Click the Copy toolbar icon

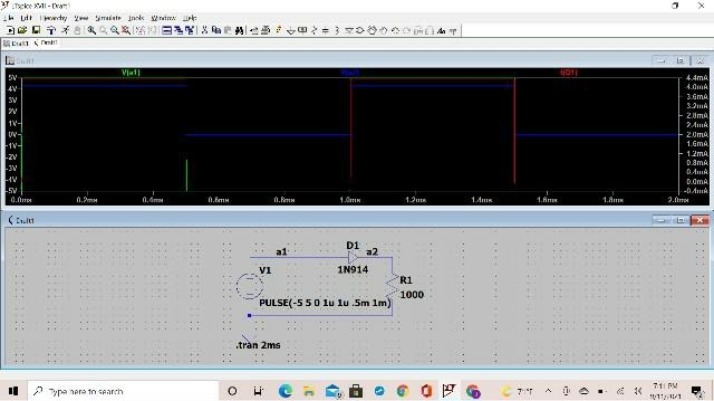tap(216, 30)
